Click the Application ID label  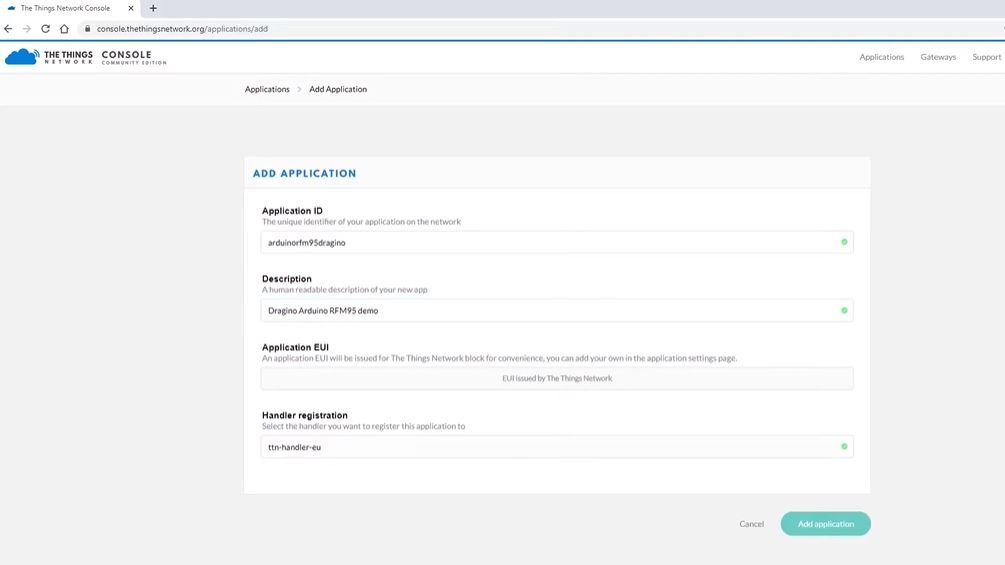tap(292, 211)
